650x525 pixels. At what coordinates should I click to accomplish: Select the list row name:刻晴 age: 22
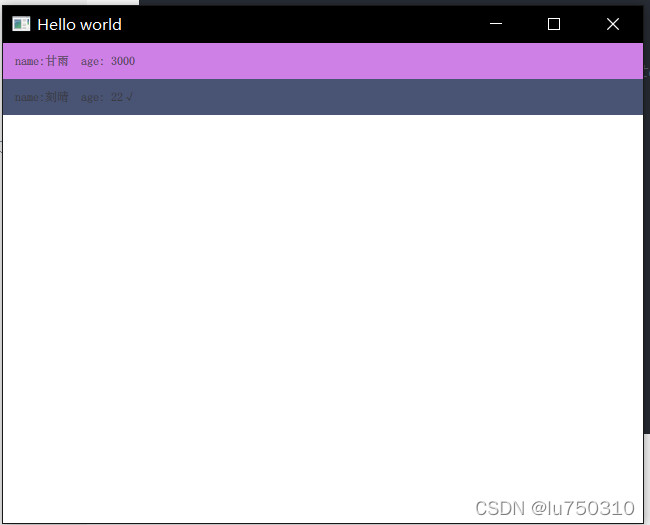tap(323, 97)
